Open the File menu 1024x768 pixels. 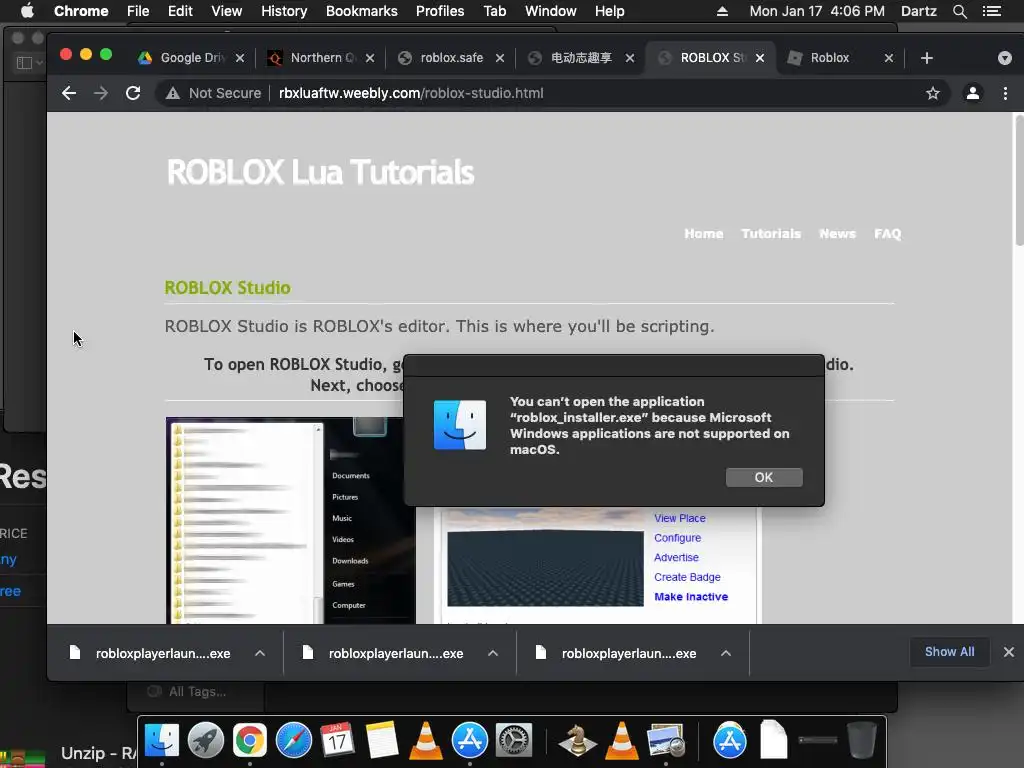[x=138, y=11]
